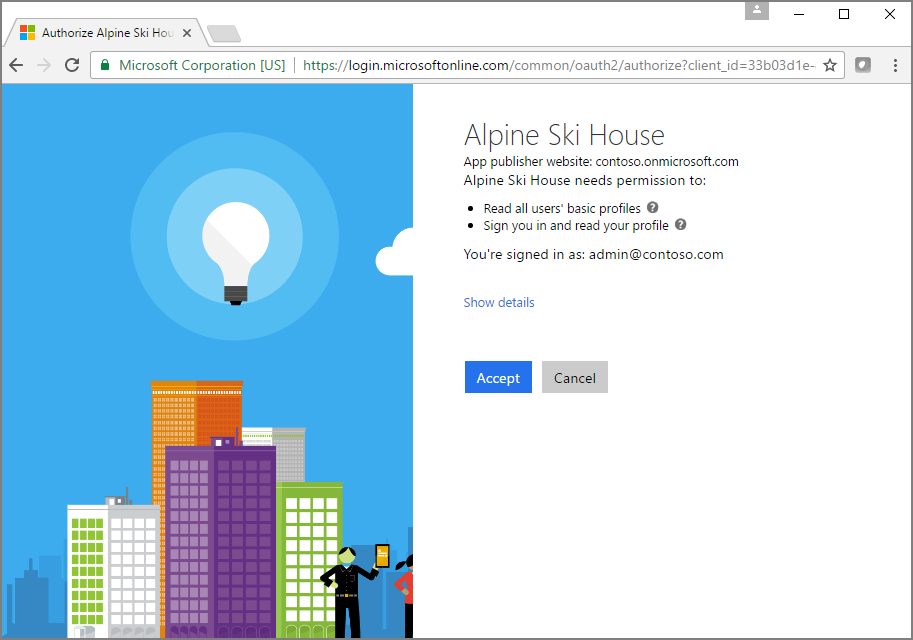This screenshot has height=640, width=913.
Task: Minimize the browser window
Action: tap(799, 14)
